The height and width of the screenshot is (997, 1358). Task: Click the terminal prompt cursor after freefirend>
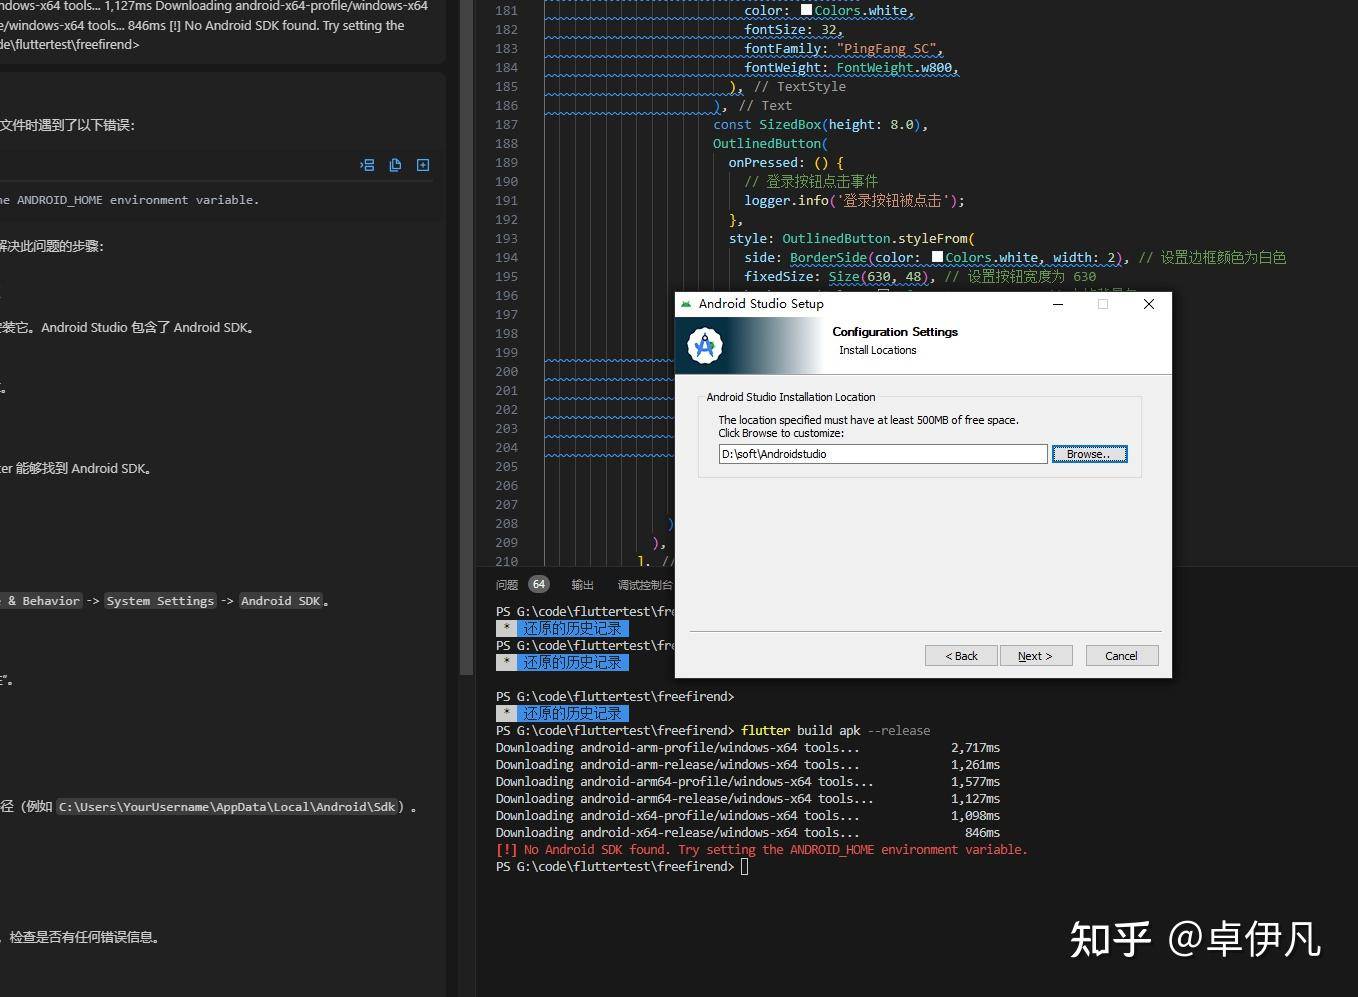pos(744,867)
